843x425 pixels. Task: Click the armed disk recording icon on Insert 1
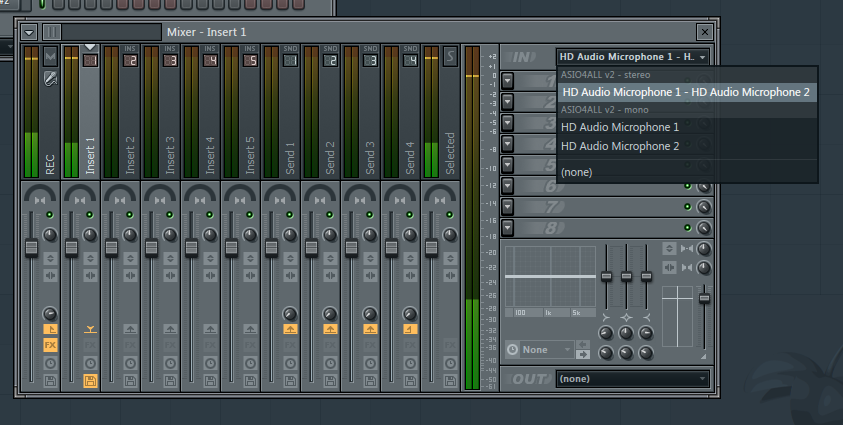click(x=90, y=380)
